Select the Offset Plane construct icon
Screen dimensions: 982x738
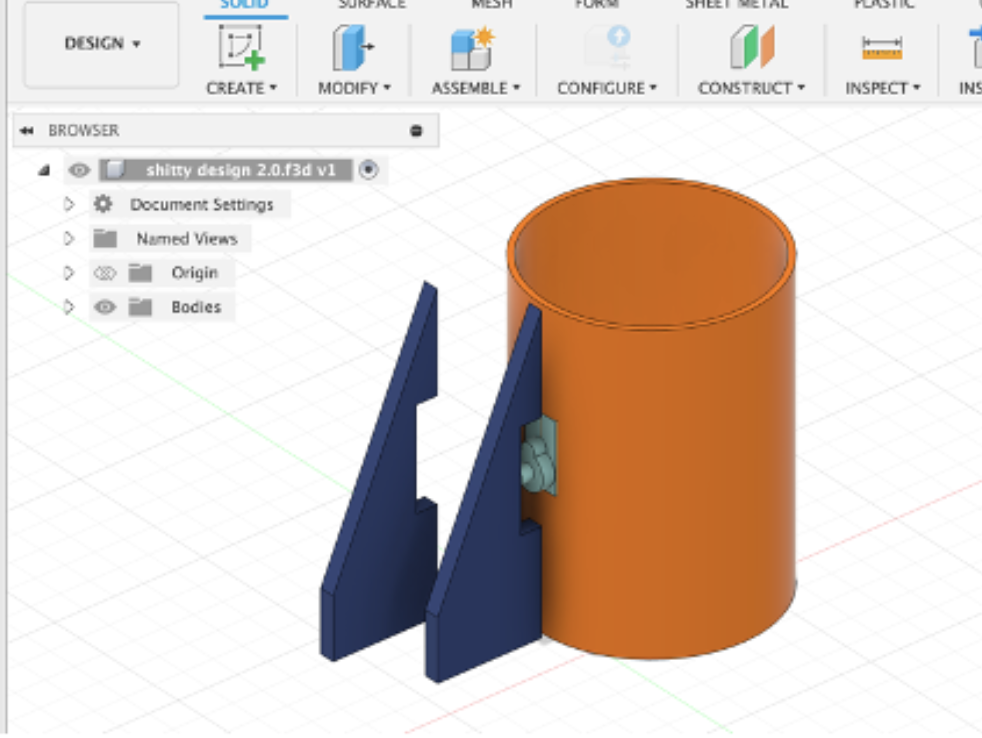[752, 47]
